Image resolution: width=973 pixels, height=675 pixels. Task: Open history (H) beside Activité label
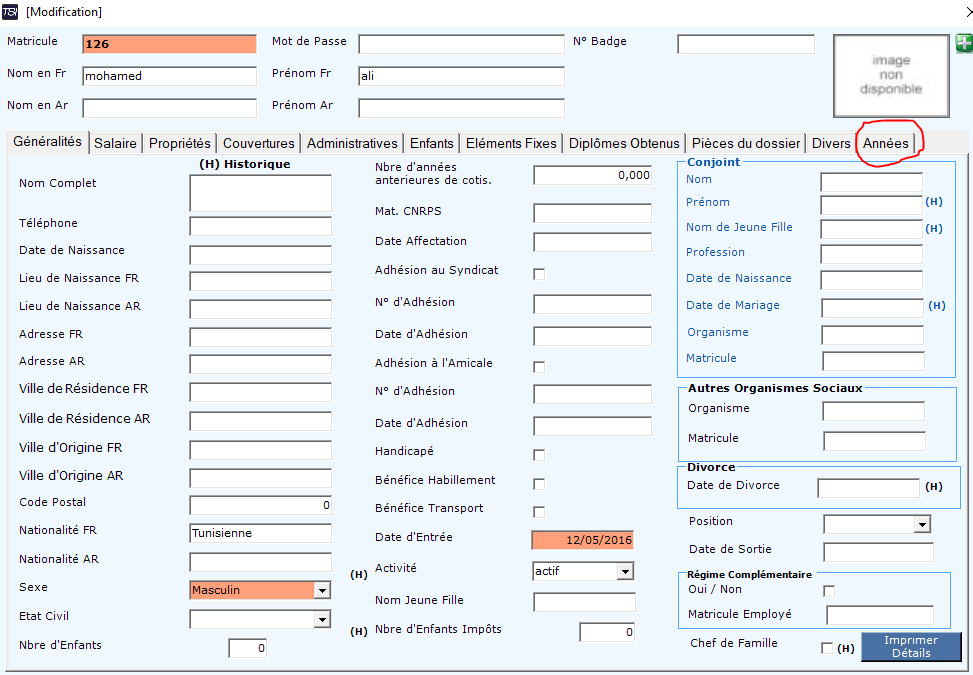(359, 574)
